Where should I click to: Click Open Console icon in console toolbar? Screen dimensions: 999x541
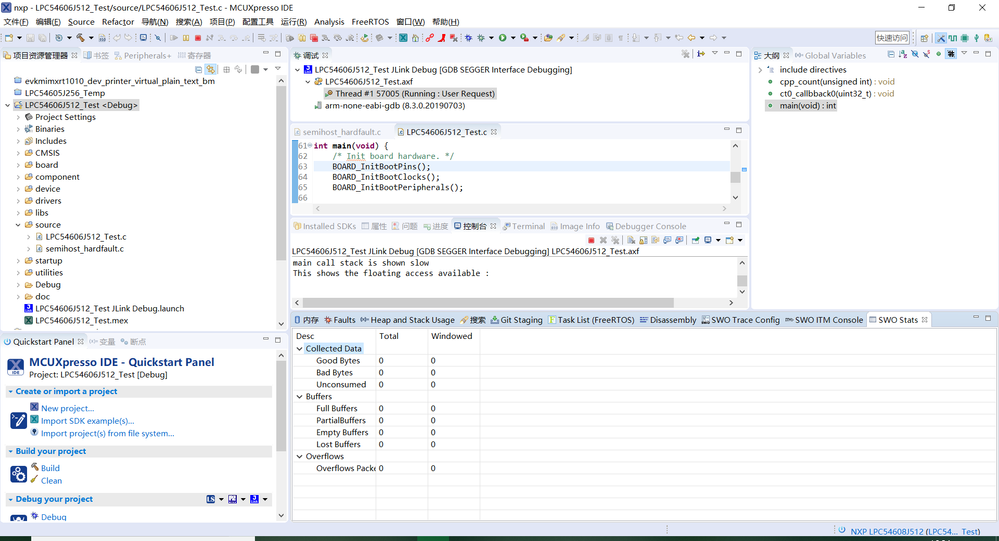[729, 240]
